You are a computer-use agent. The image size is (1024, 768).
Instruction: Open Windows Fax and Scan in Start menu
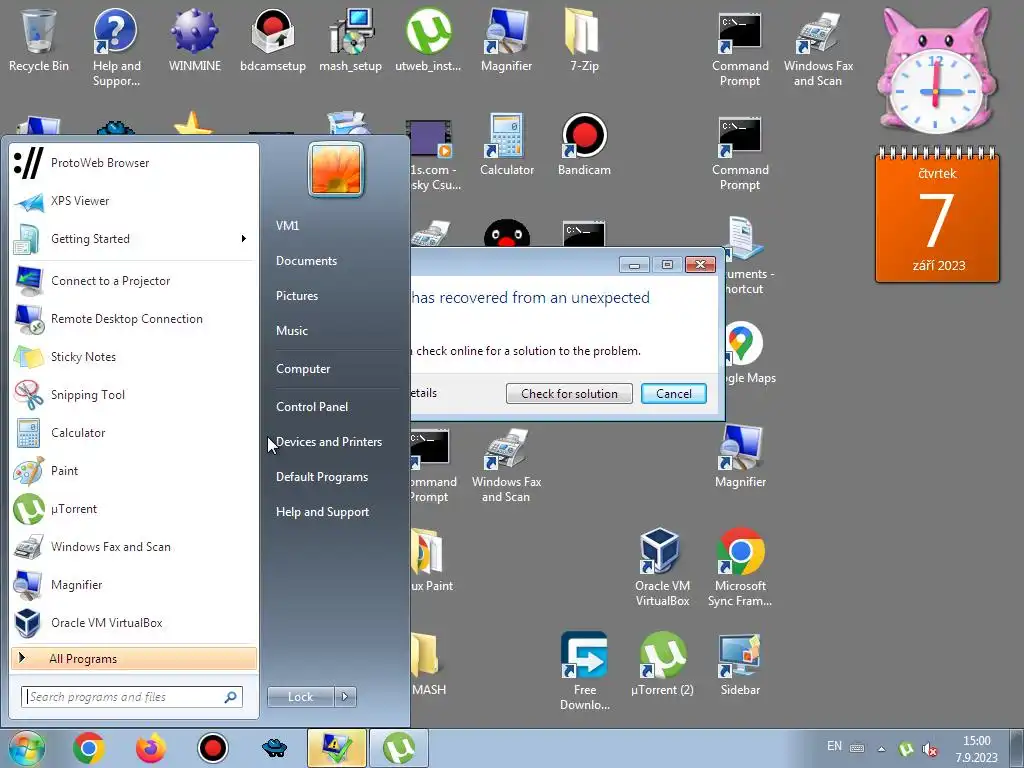(x=133, y=547)
